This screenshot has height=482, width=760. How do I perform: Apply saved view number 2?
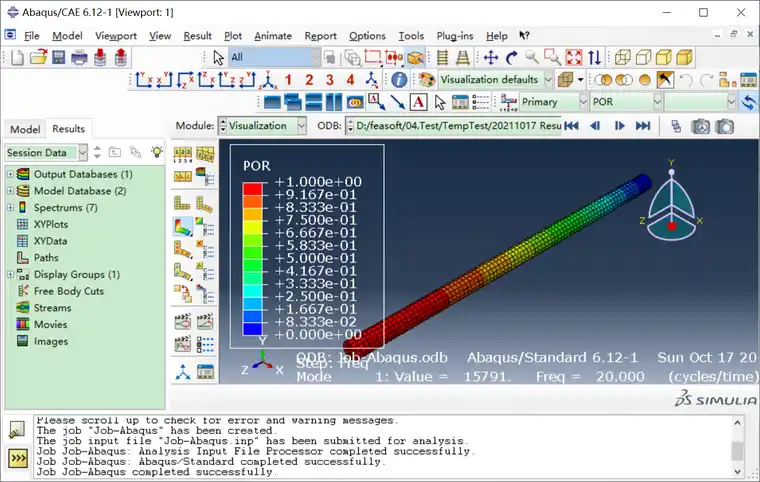pyautogui.click(x=309, y=80)
